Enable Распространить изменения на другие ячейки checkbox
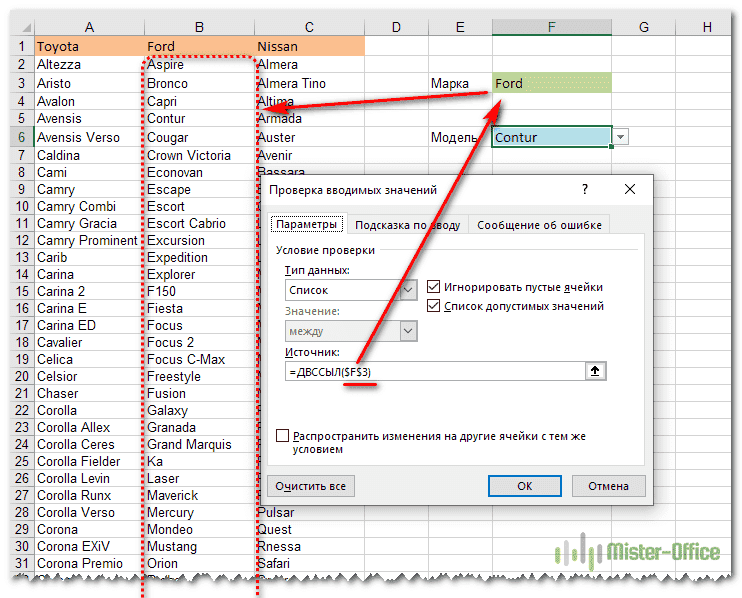Image resolution: width=742 pixels, height=598 pixels. pos(283,436)
